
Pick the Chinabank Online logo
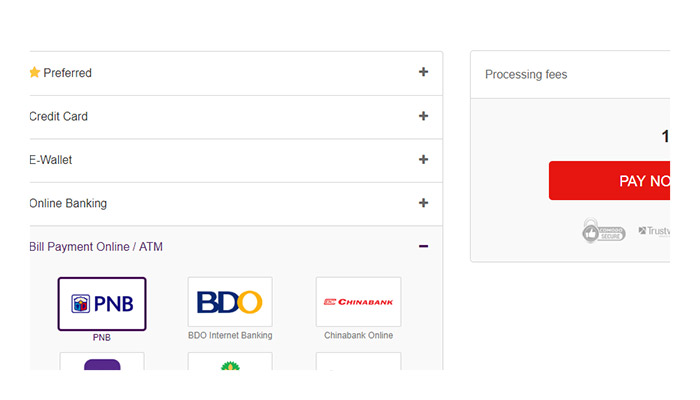coord(358,302)
